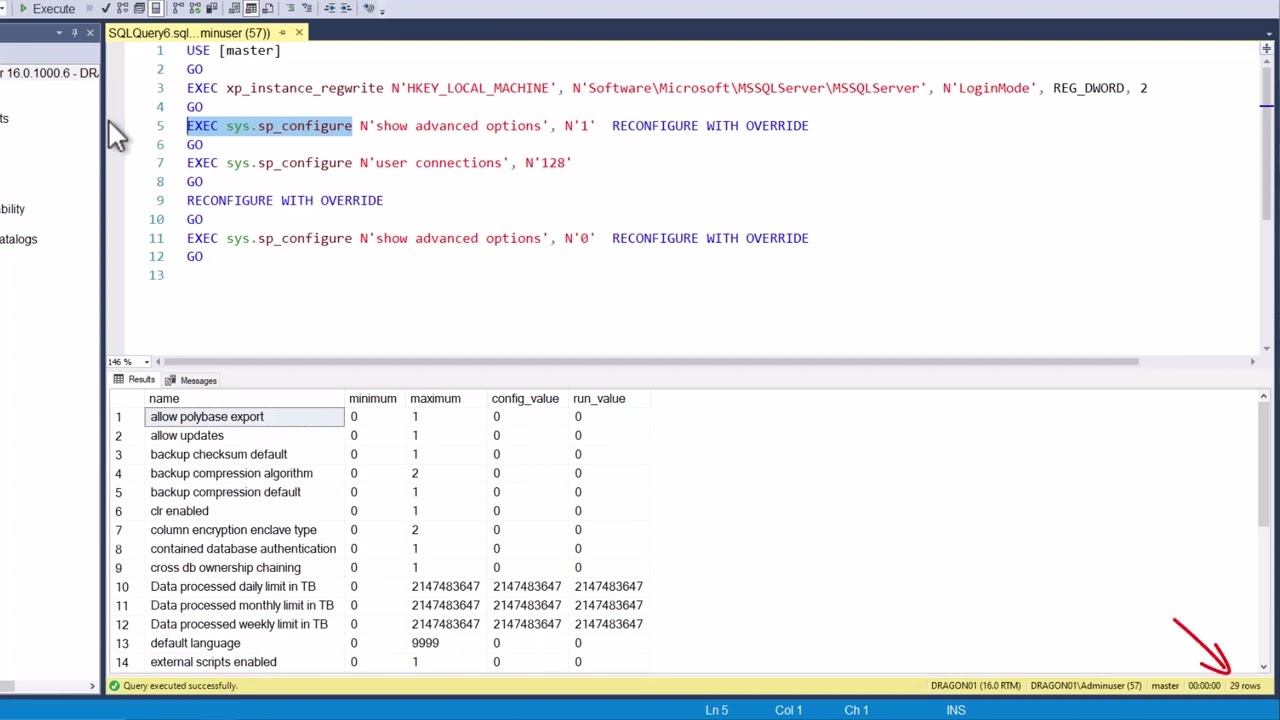
Task: Click the 'config_value' column header
Action: (530, 398)
